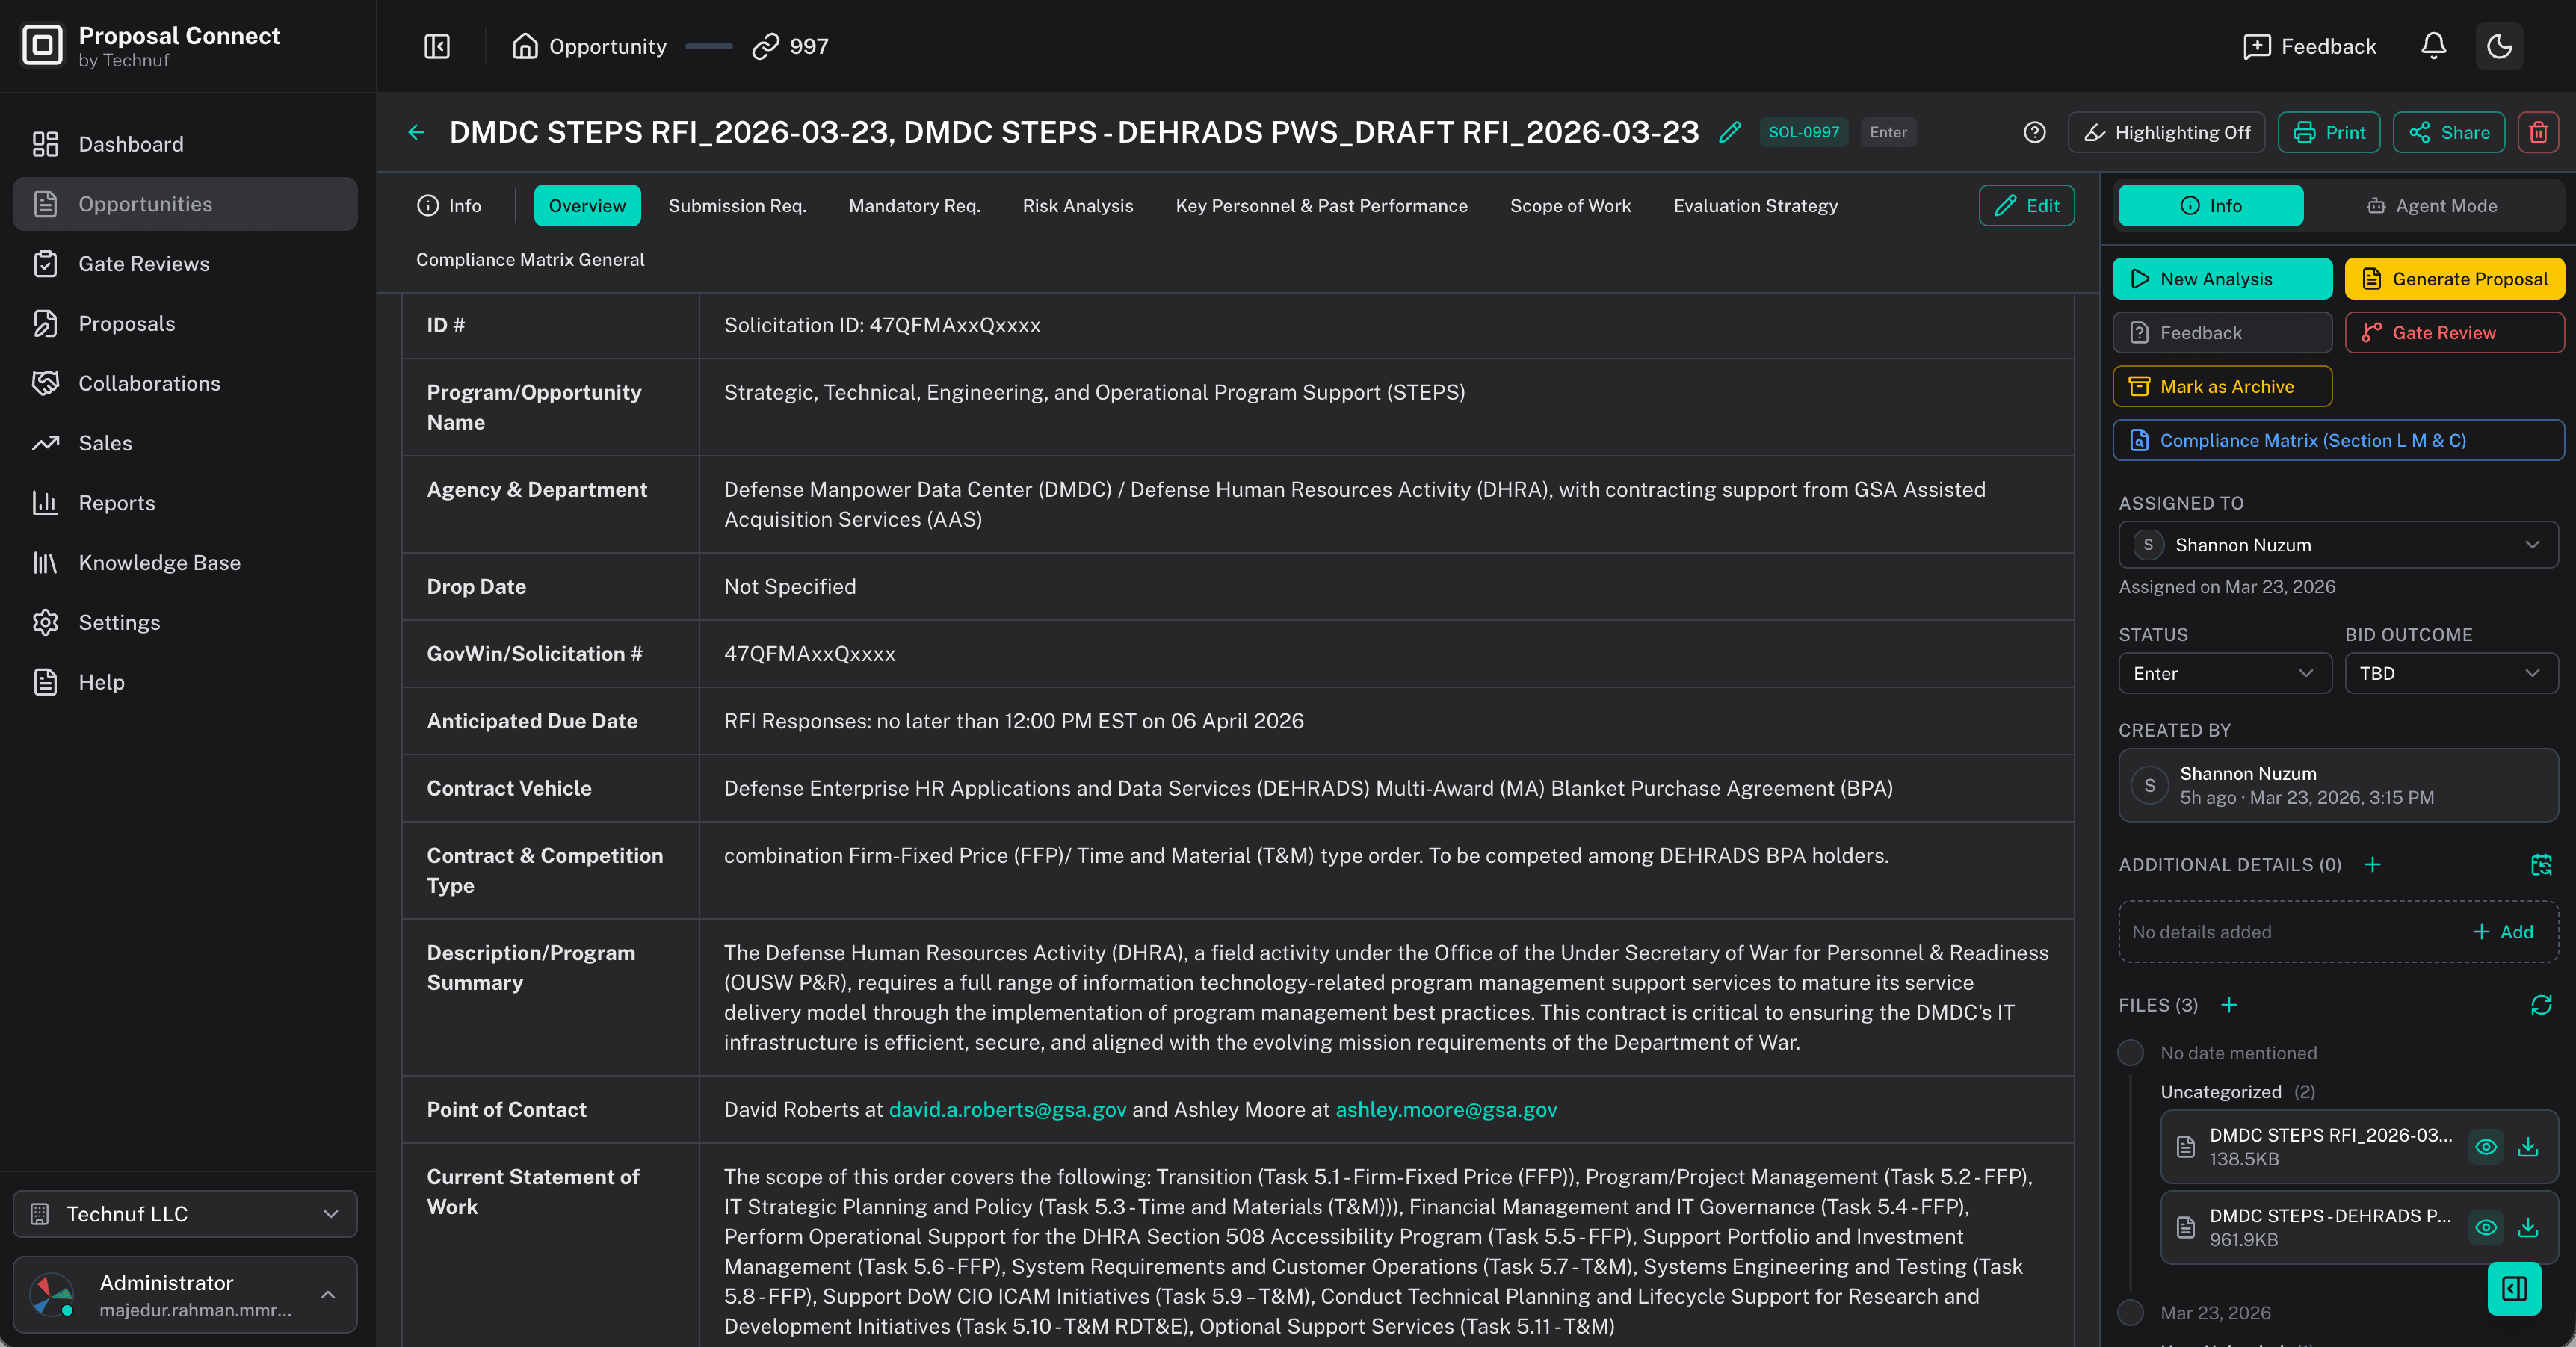Open Print options for the opportunity
The height and width of the screenshot is (1347, 2576).
click(x=2329, y=132)
